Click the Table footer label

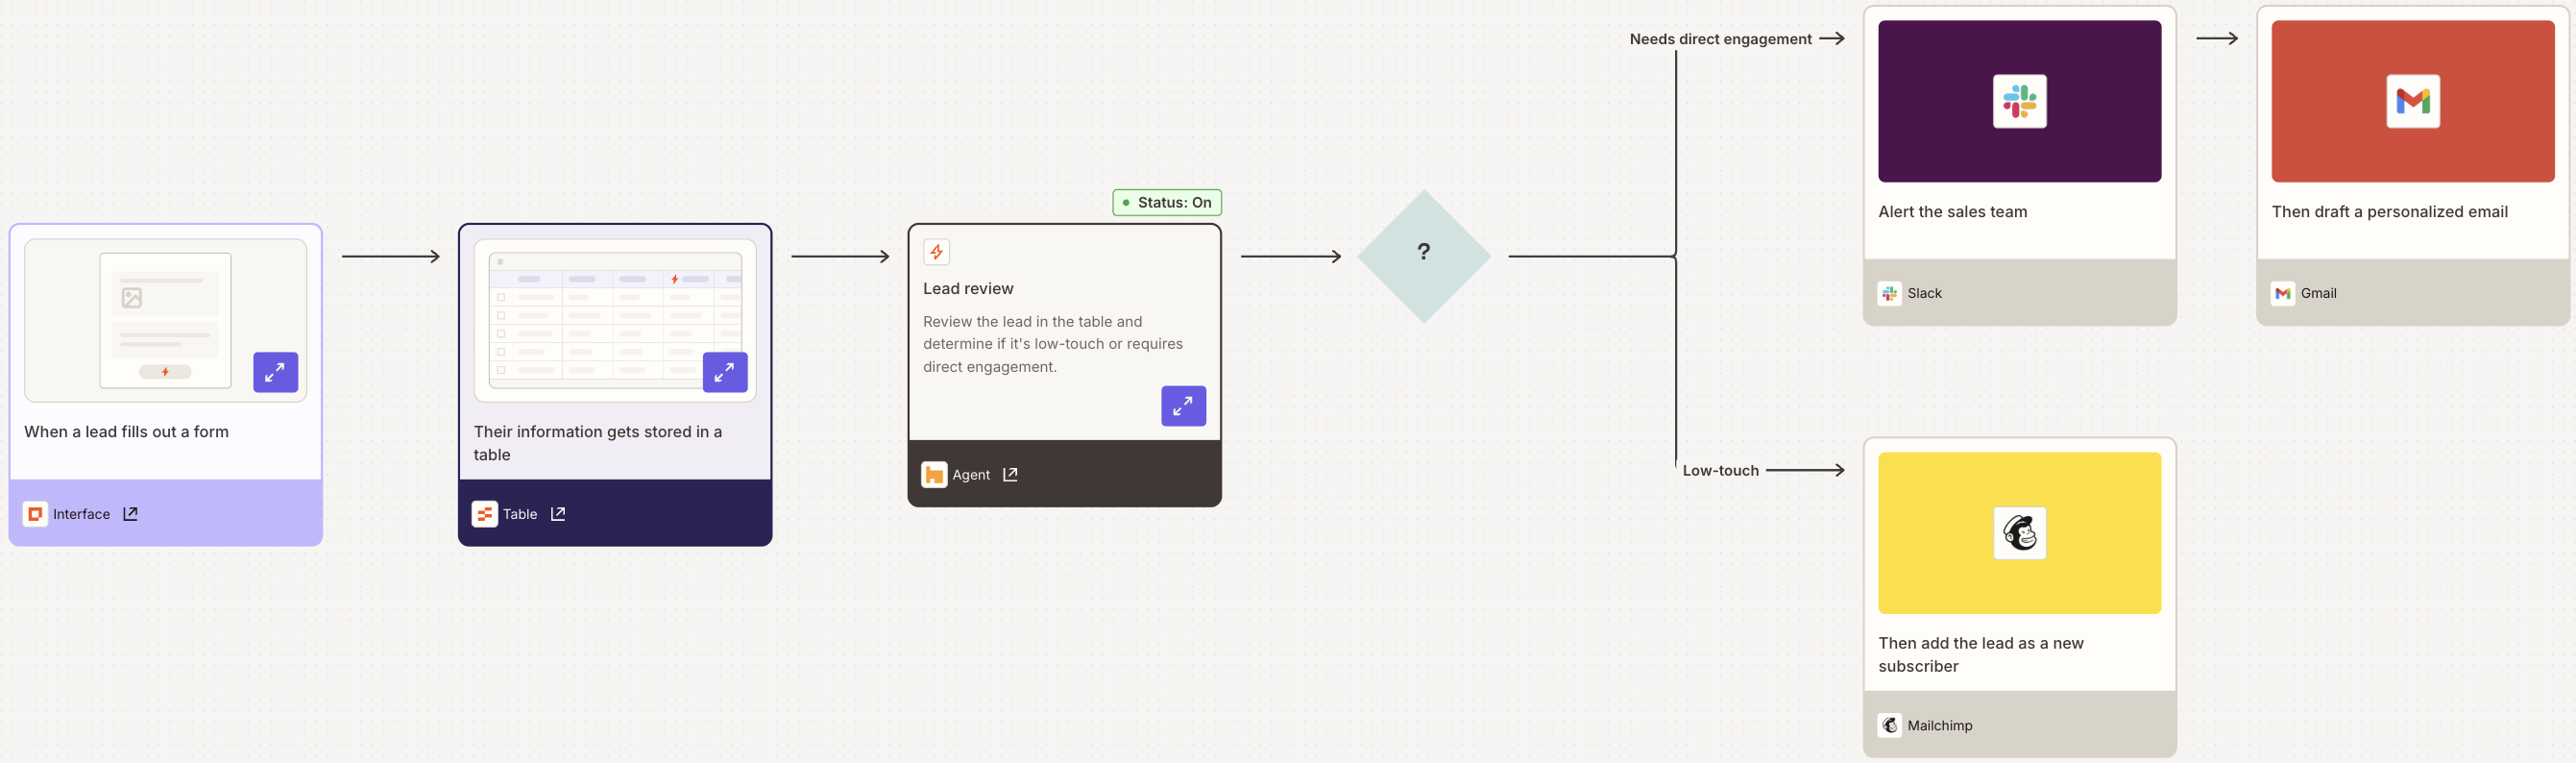click(x=520, y=514)
